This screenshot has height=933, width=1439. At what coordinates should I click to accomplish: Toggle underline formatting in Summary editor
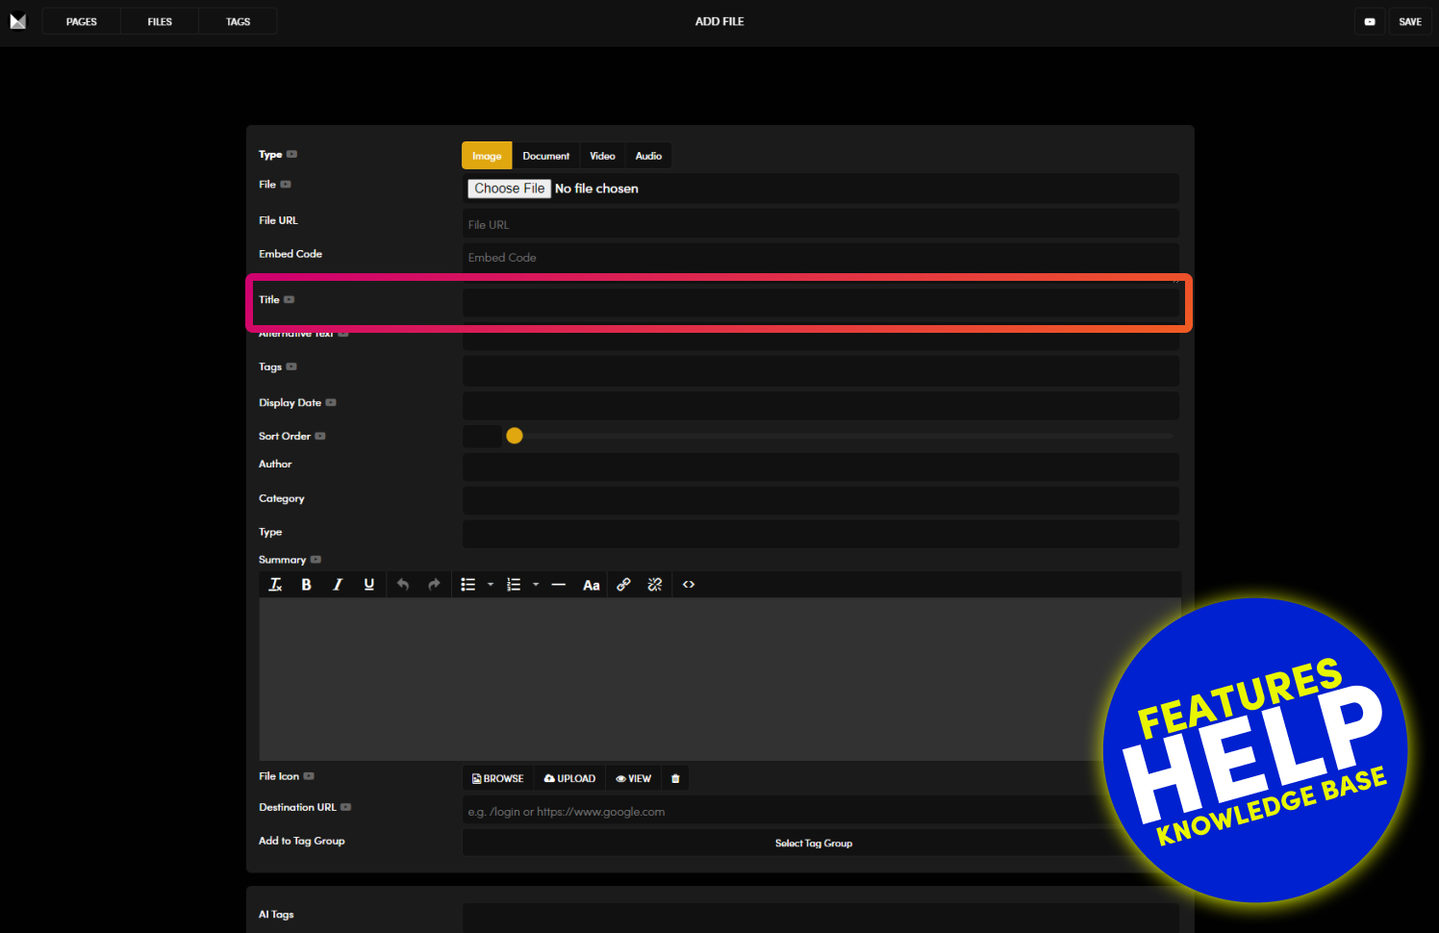point(369,585)
